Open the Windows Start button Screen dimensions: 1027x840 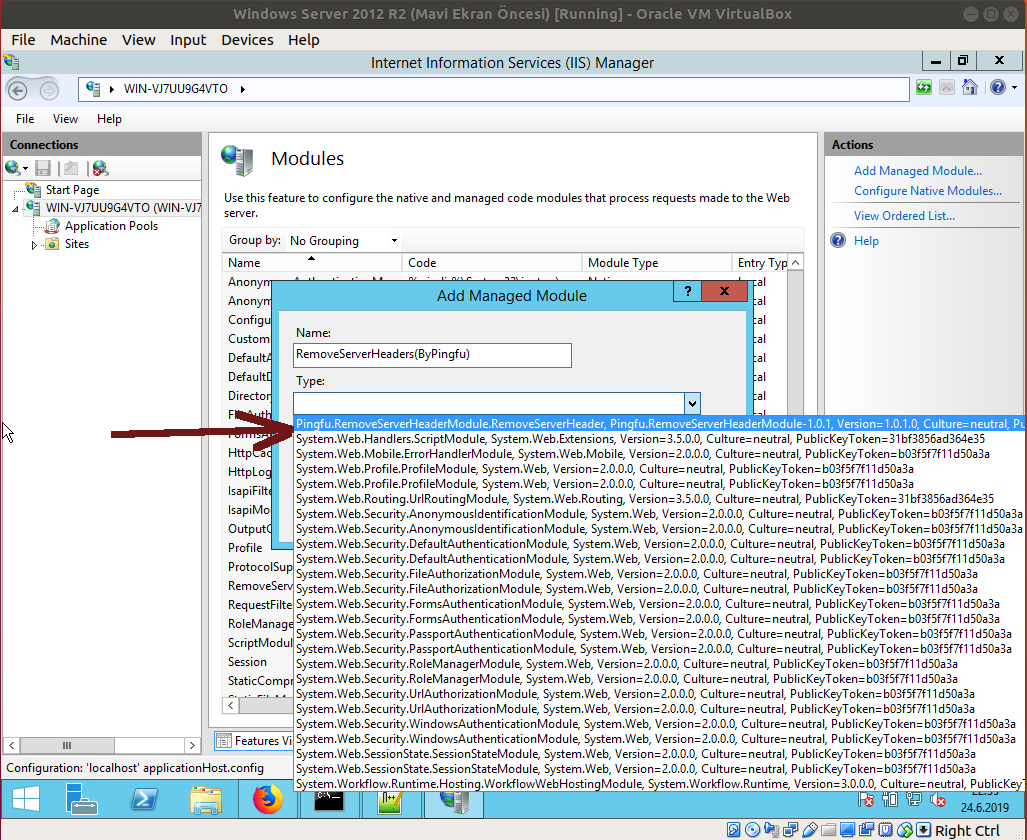point(26,799)
